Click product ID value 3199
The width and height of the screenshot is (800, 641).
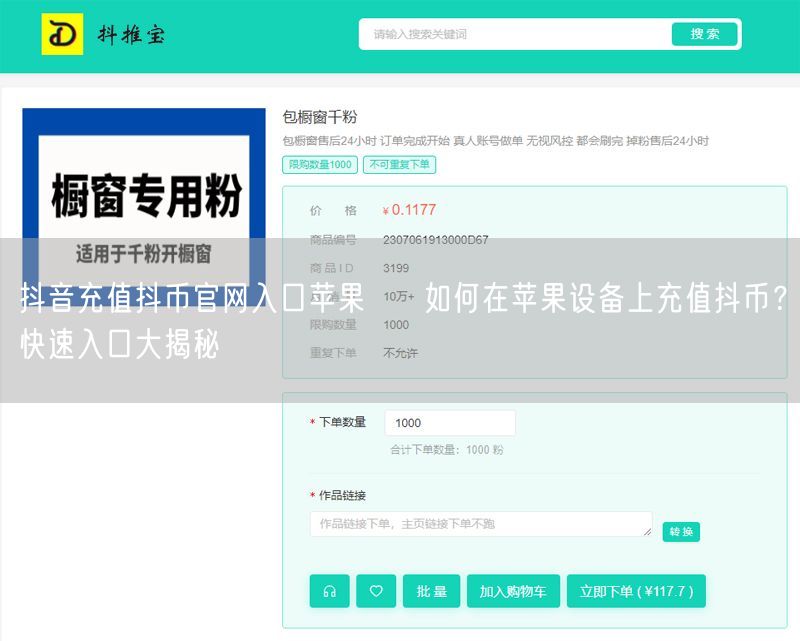pyautogui.click(x=396, y=268)
